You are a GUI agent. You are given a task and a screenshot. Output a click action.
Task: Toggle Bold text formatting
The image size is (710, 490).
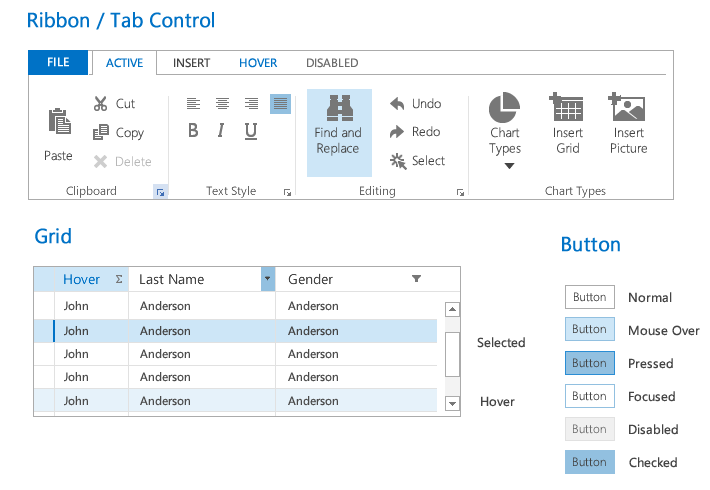coord(193,131)
